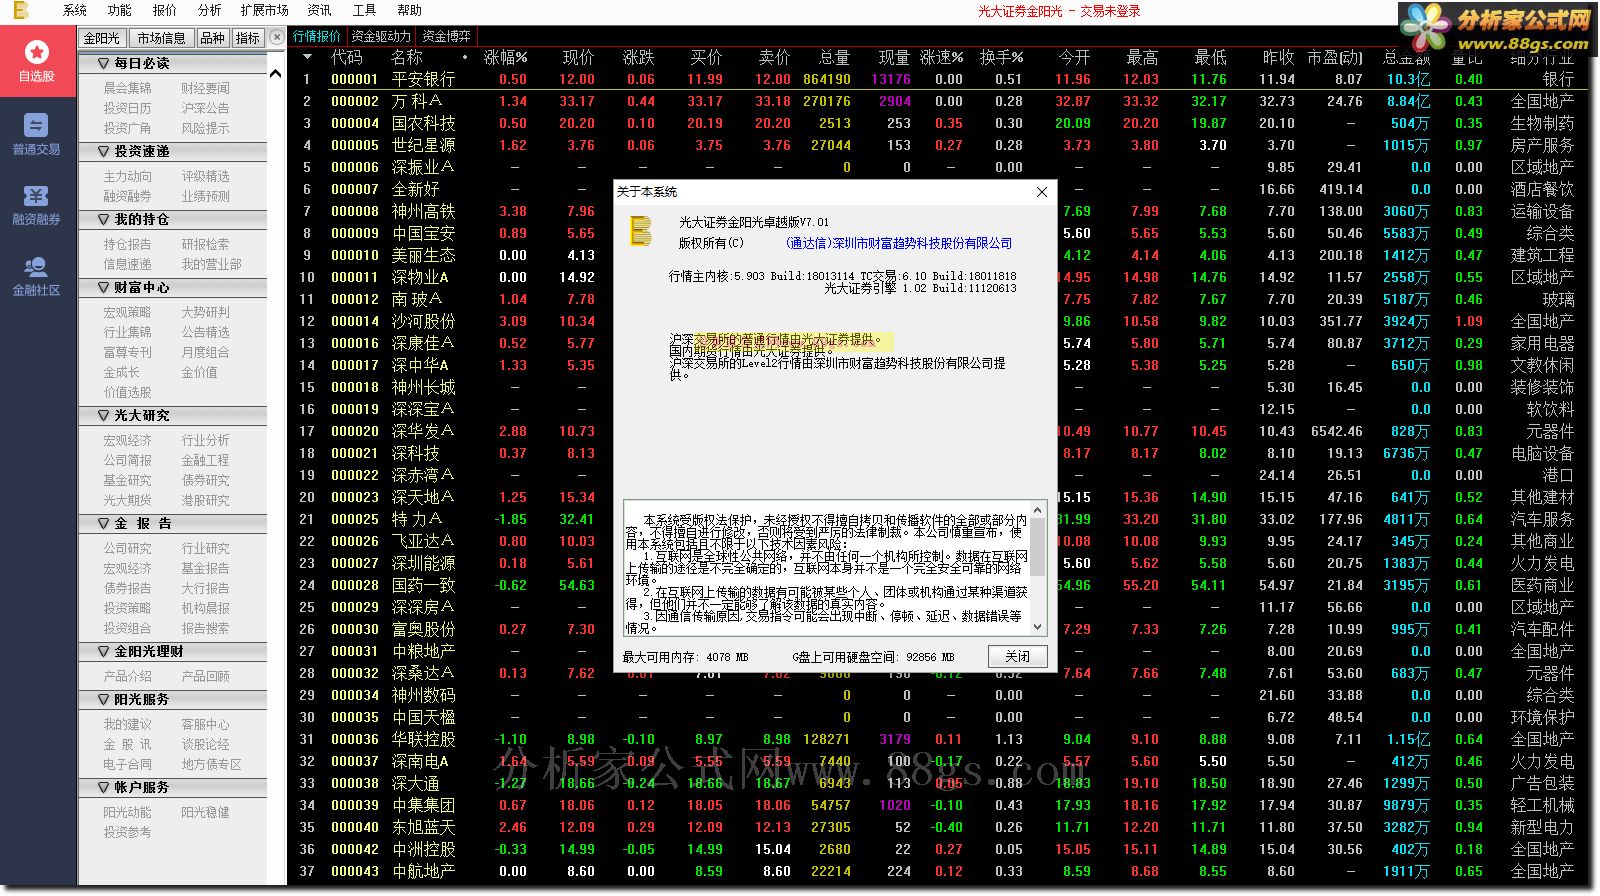This screenshot has height=896, width=1600.
Task: Switch to the 市场信息 tab
Action: click(161, 38)
